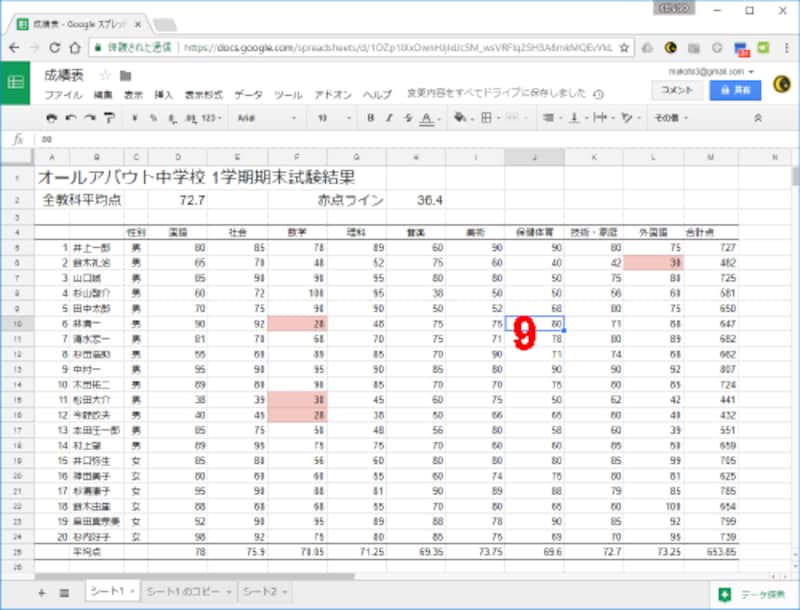The image size is (800, 610).
Task: Star the 成績表 document
Action: (105, 75)
